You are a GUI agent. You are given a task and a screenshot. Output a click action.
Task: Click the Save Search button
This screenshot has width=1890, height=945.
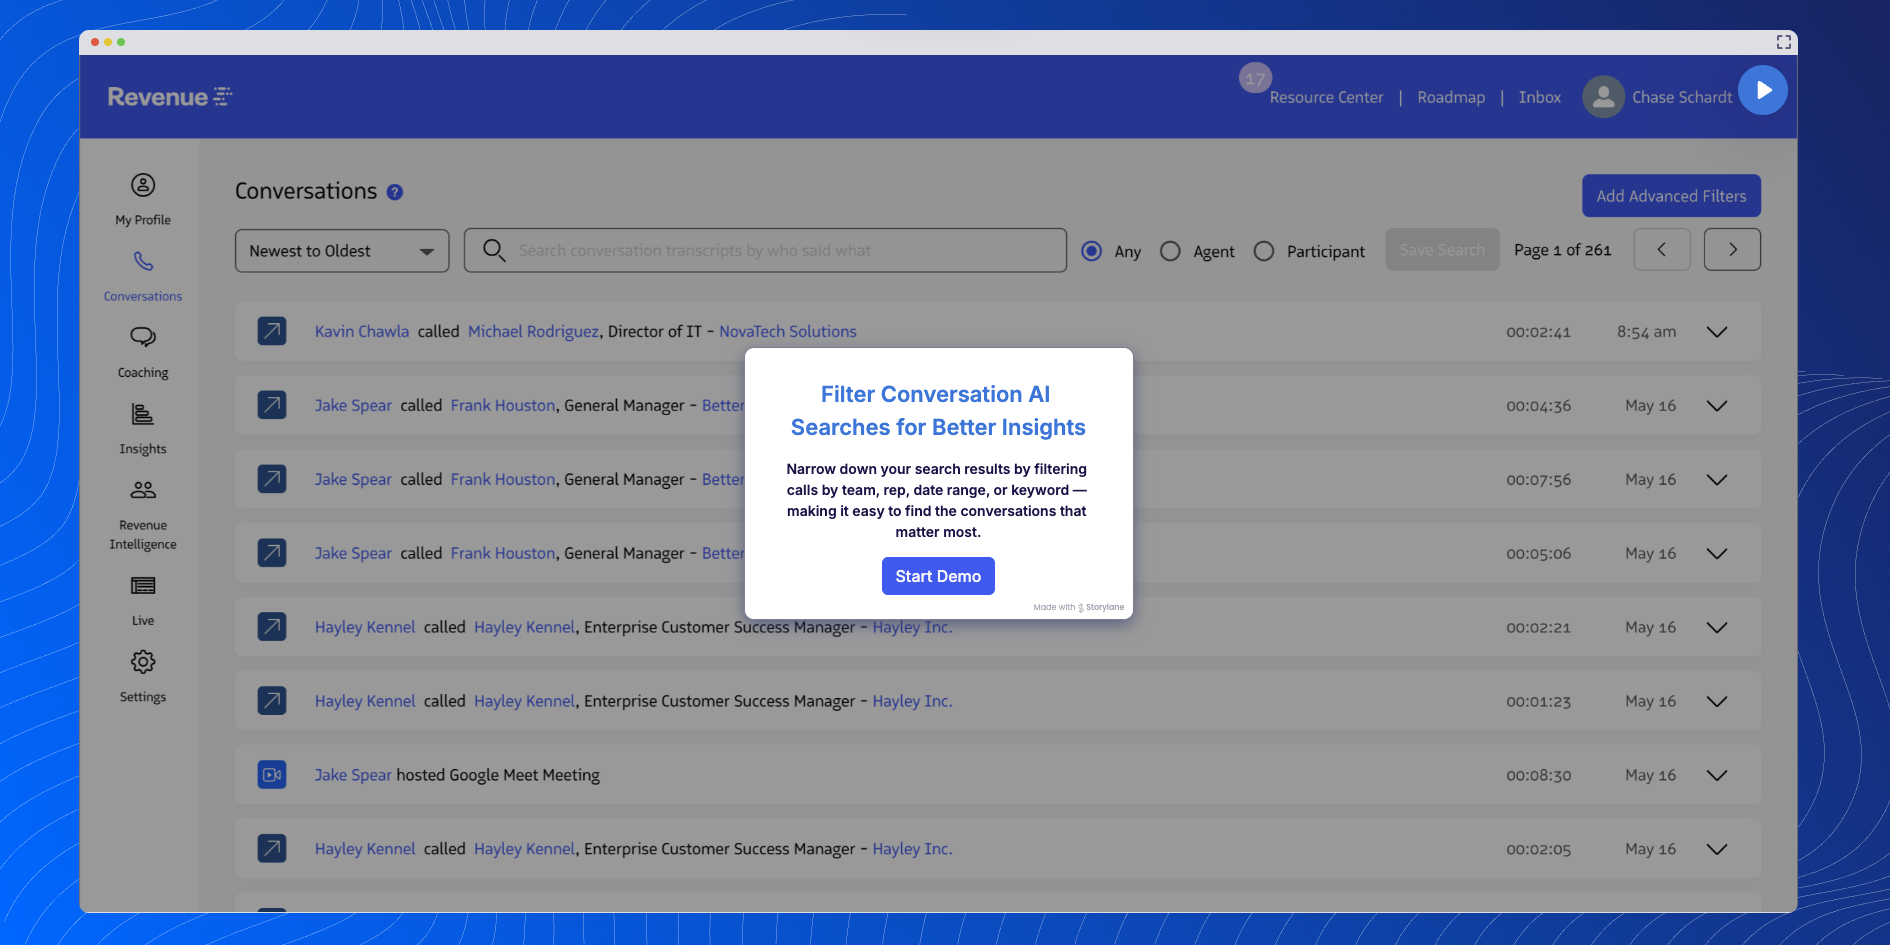[x=1442, y=250]
